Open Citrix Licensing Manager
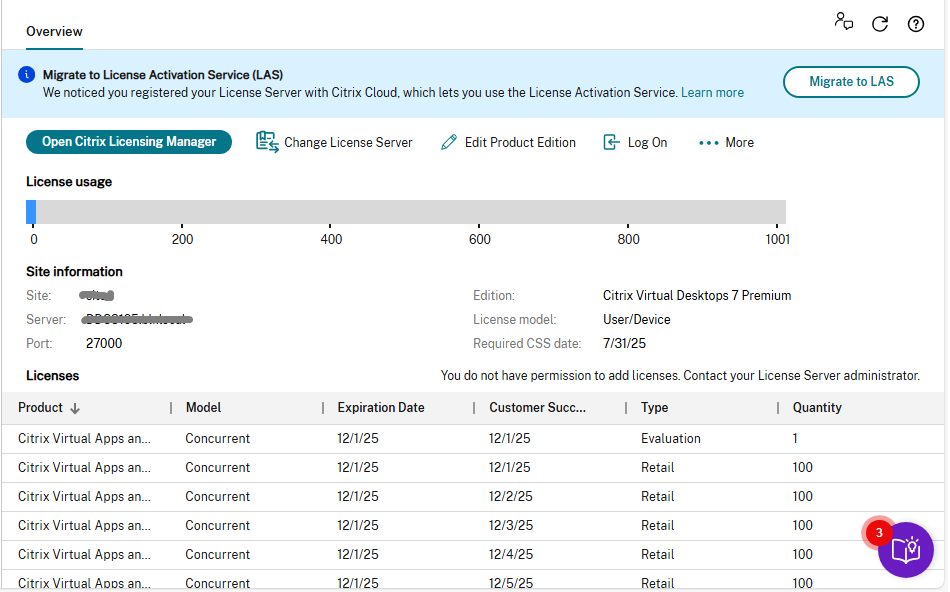The image size is (950, 592). pos(128,142)
